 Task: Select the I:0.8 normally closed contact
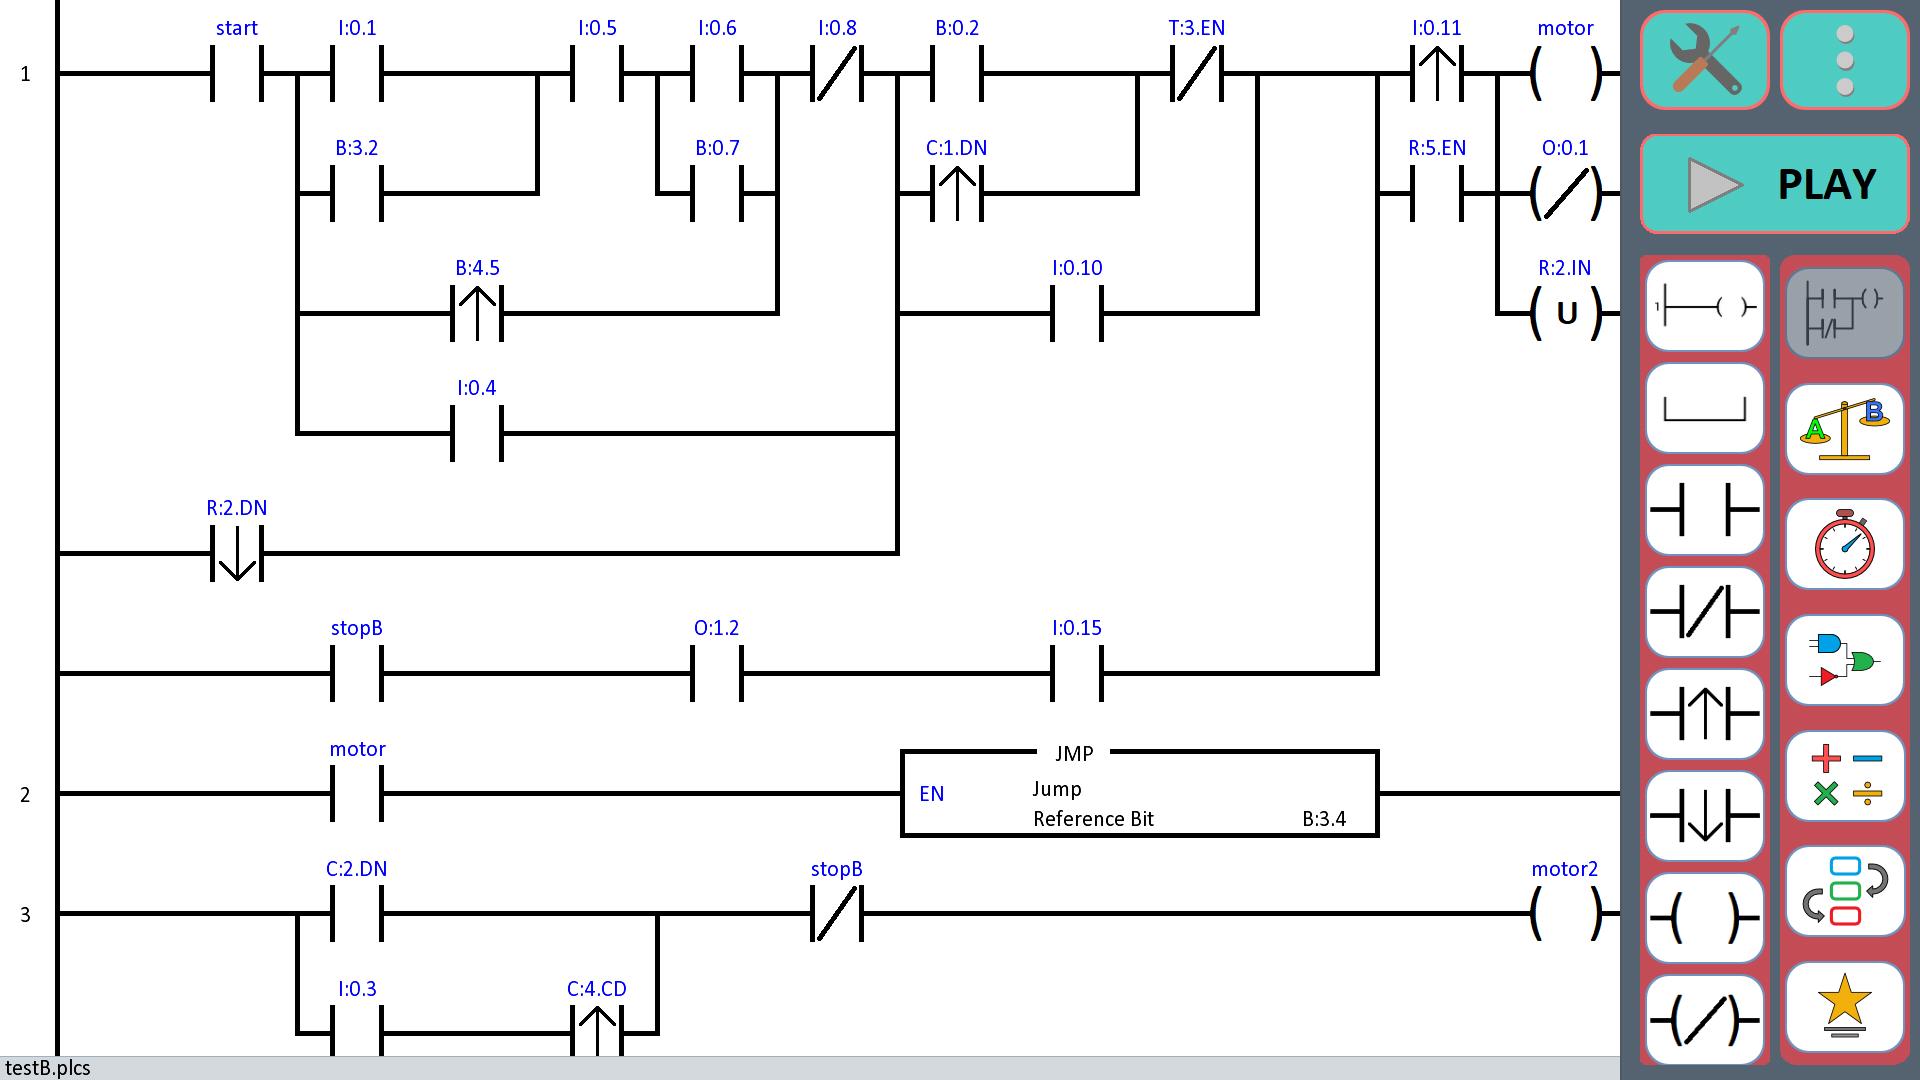coord(837,74)
